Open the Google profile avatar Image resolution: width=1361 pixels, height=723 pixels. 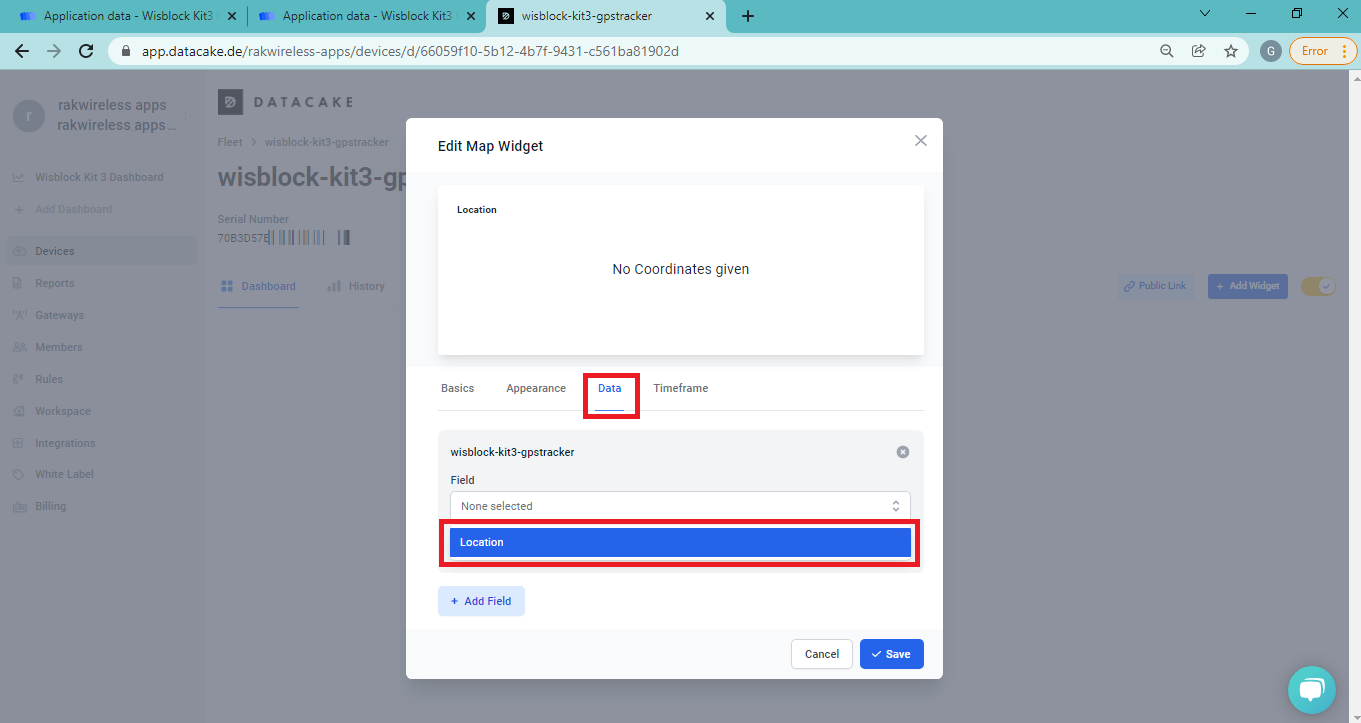1270,51
